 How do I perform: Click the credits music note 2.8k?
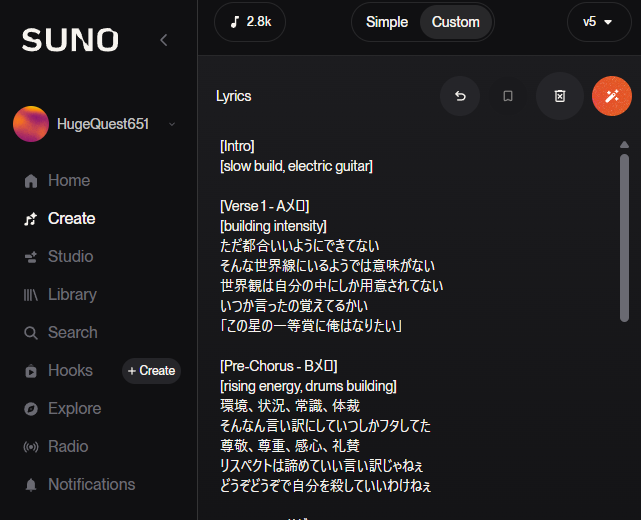[x=250, y=22]
